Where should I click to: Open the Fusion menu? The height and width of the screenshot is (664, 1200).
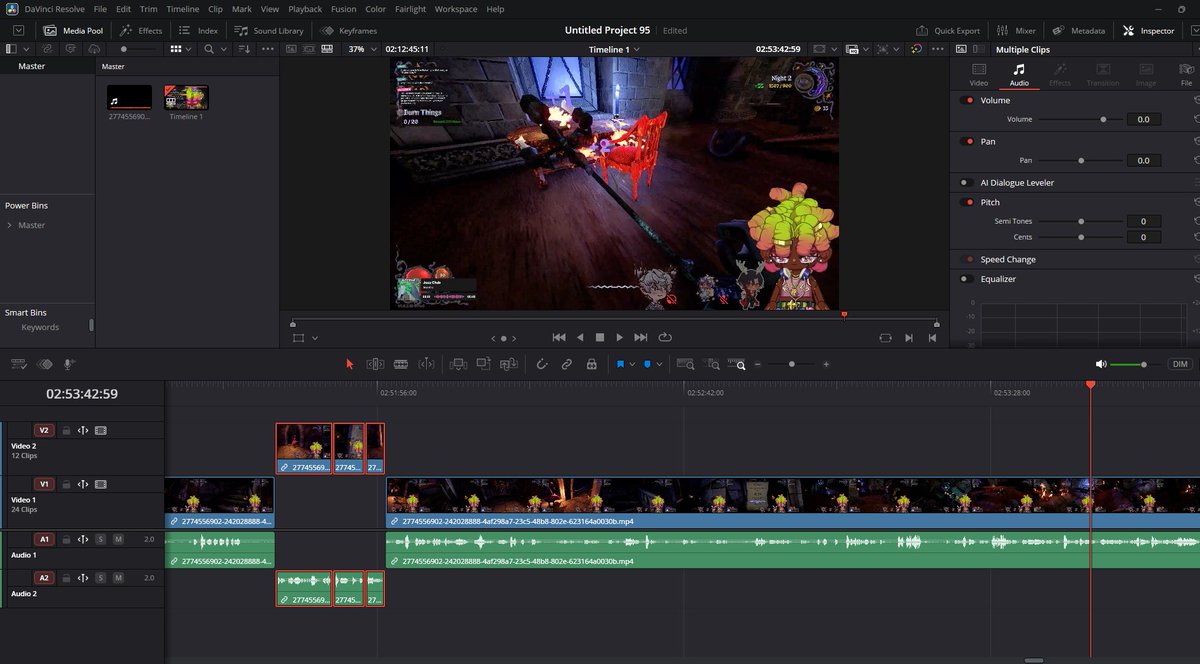(x=343, y=9)
